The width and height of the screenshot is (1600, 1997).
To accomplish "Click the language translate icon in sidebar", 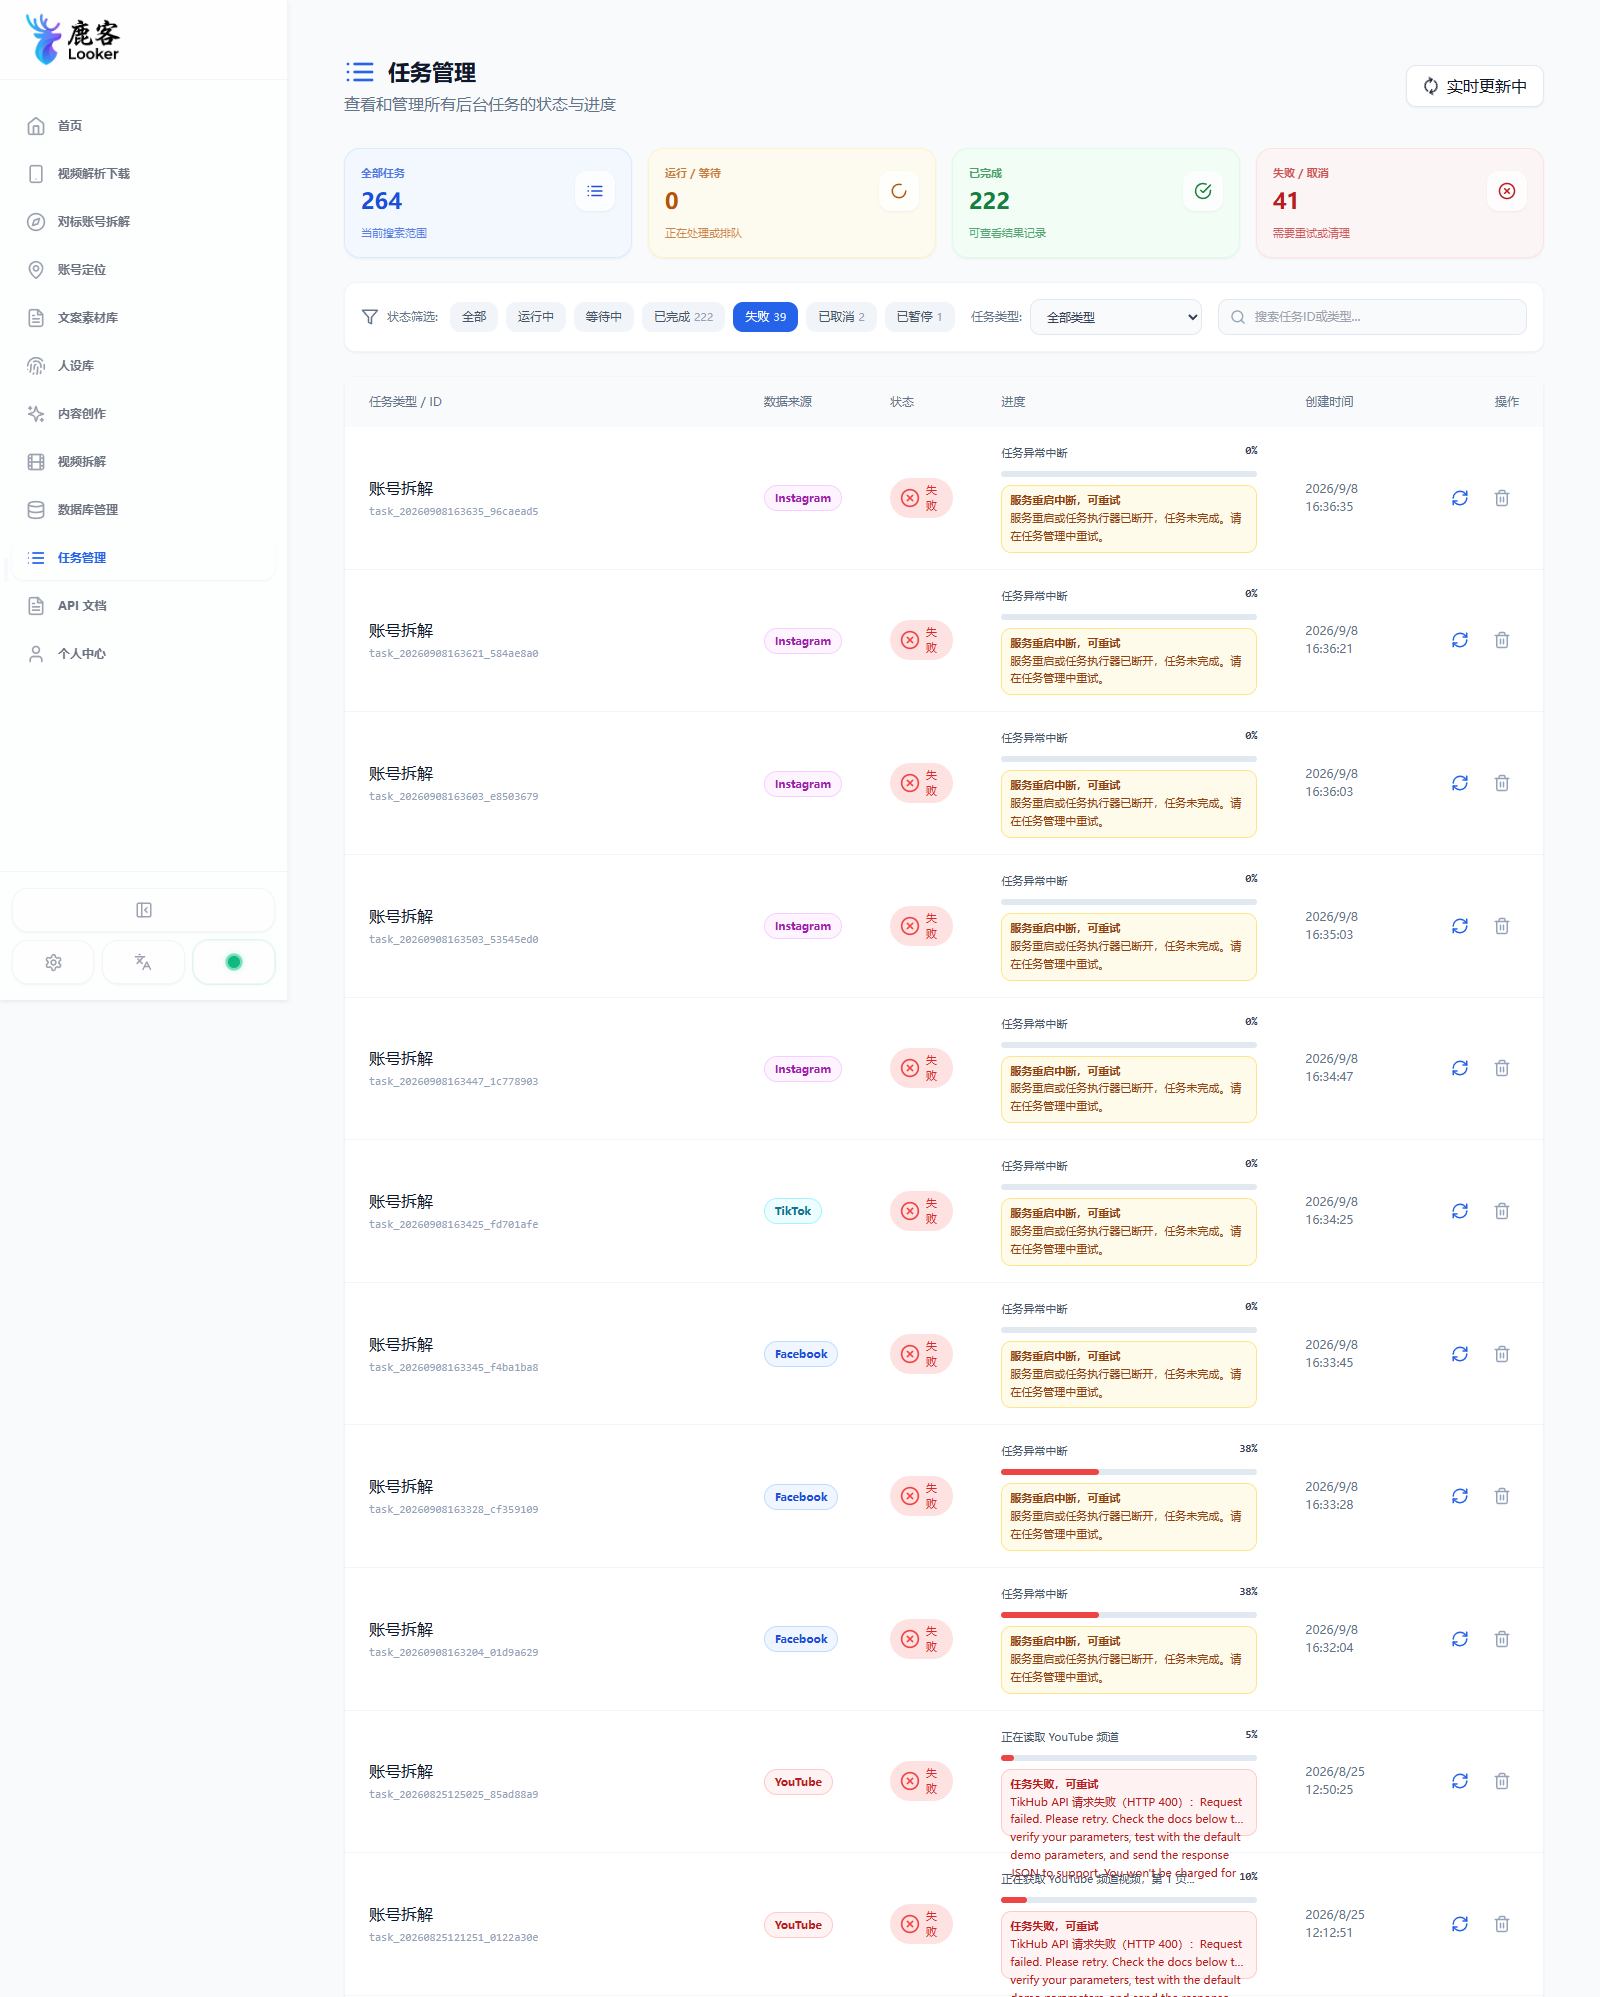I will coord(143,962).
